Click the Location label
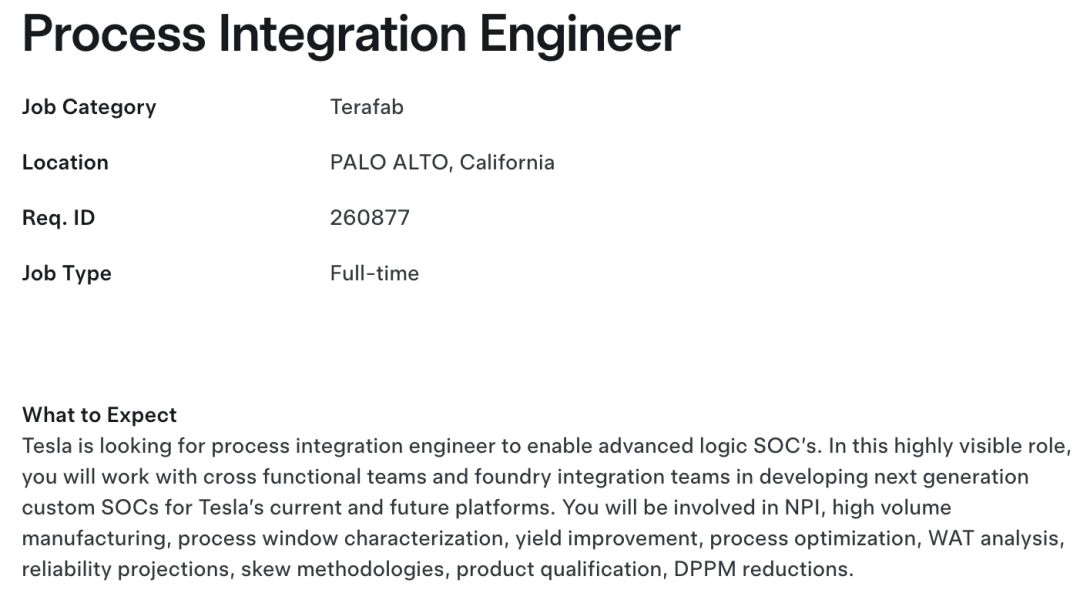 click(x=65, y=162)
